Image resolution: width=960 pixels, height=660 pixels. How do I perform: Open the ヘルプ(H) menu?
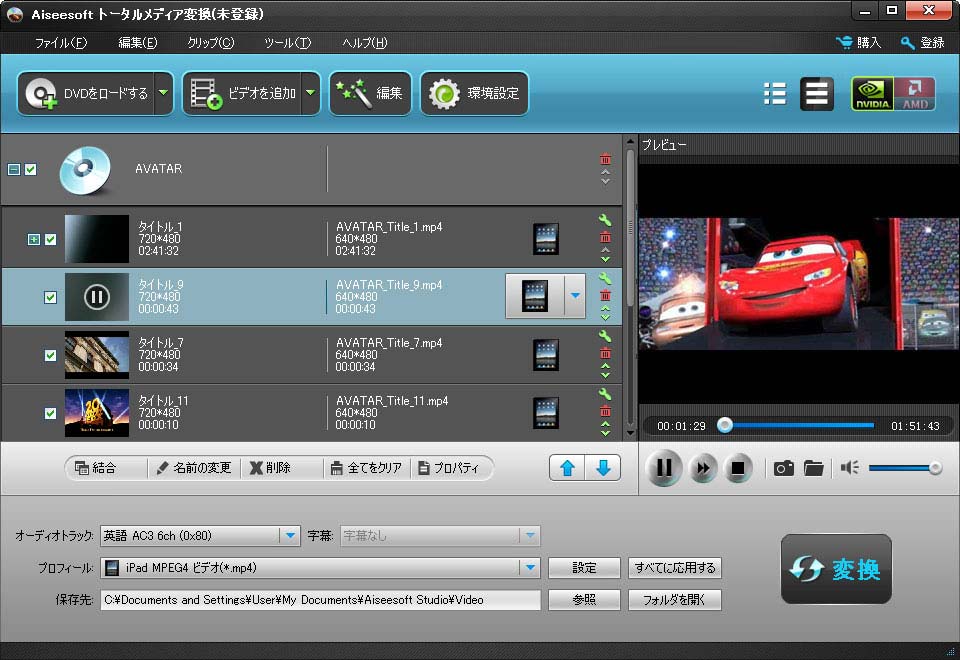pyautogui.click(x=364, y=42)
